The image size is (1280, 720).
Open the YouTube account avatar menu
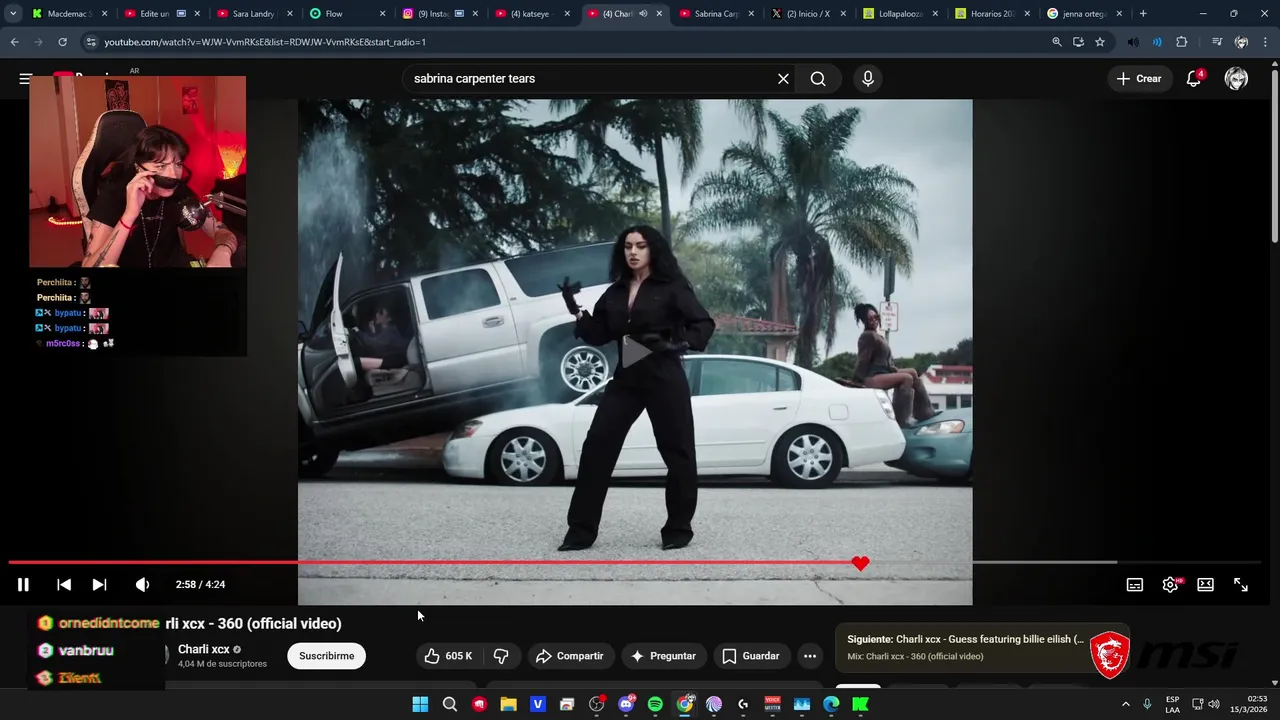click(1236, 79)
